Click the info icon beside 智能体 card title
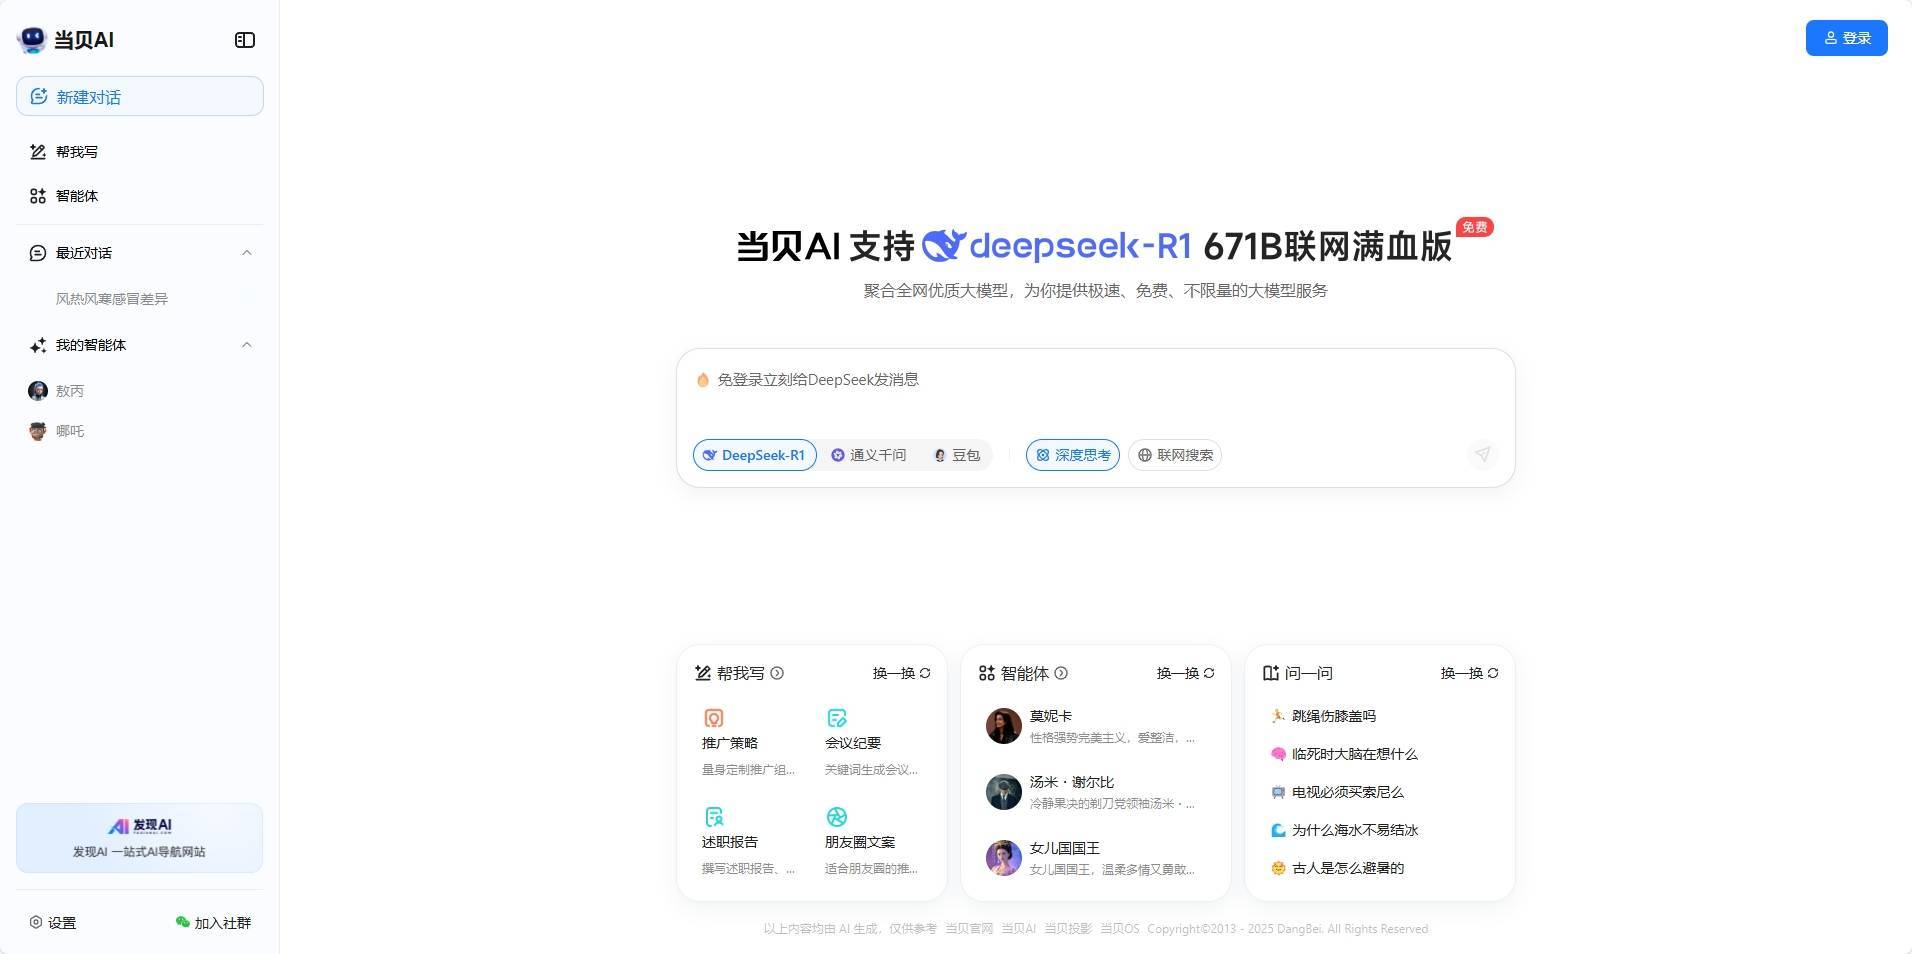Viewport: 1912px width, 954px height. pos(1062,673)
